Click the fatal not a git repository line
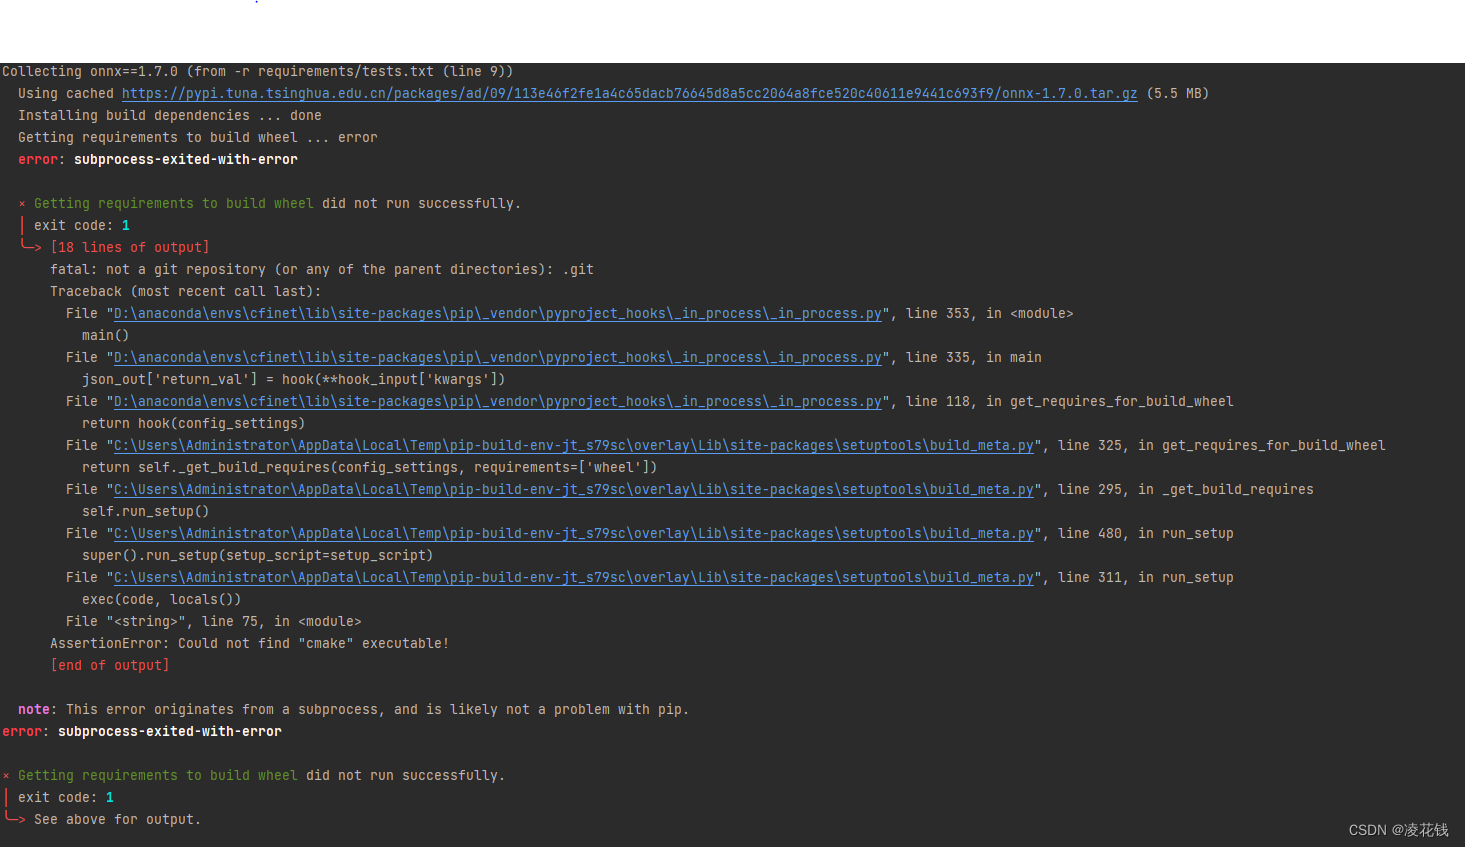This screenshot has height=847, width=1465. (x=320, y=269)
